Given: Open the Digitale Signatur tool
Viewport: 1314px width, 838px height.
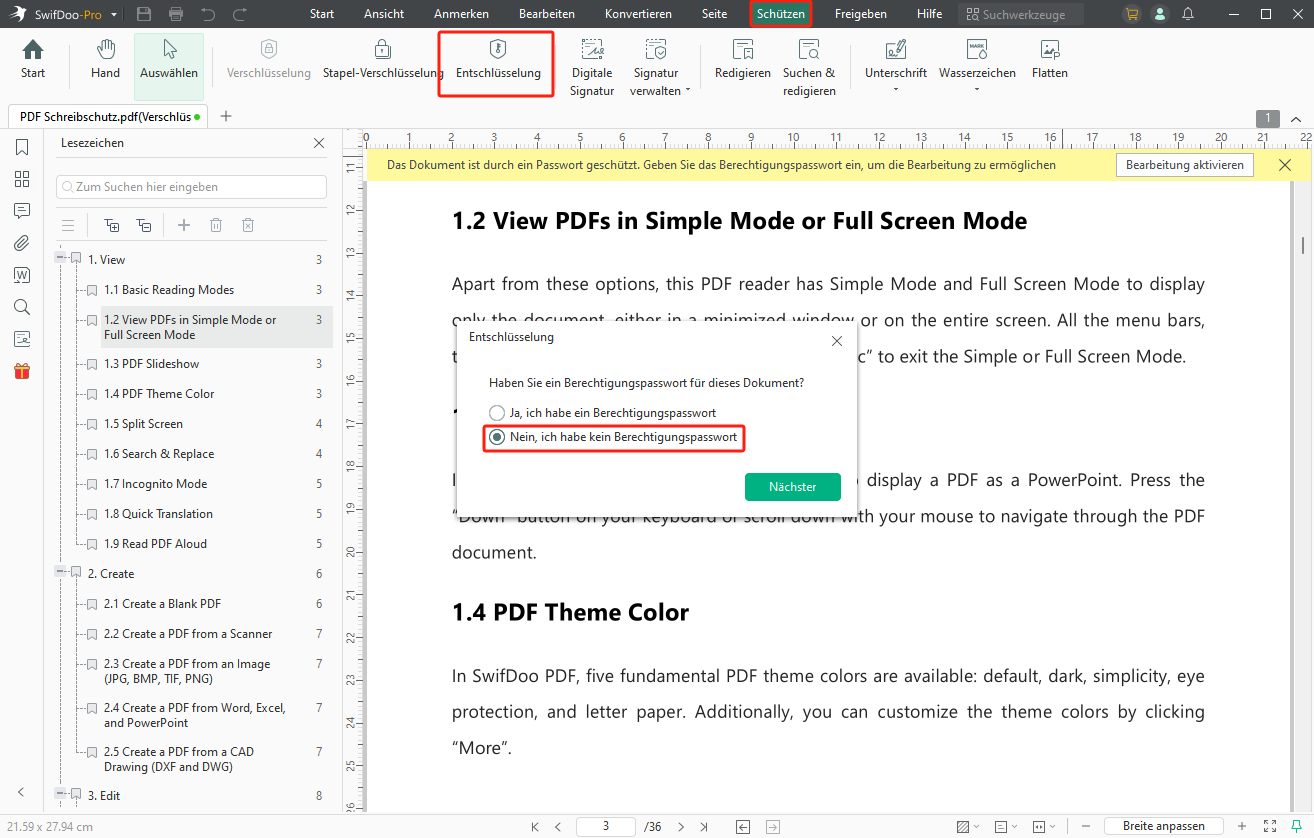Looking at the screenshot, I should click(x=592, y=68).
